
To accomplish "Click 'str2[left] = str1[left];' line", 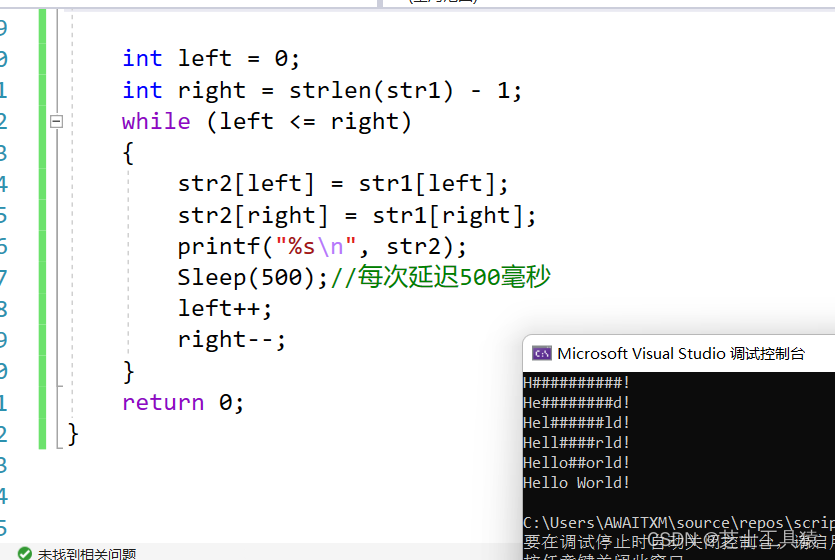I will pos(343,184).
